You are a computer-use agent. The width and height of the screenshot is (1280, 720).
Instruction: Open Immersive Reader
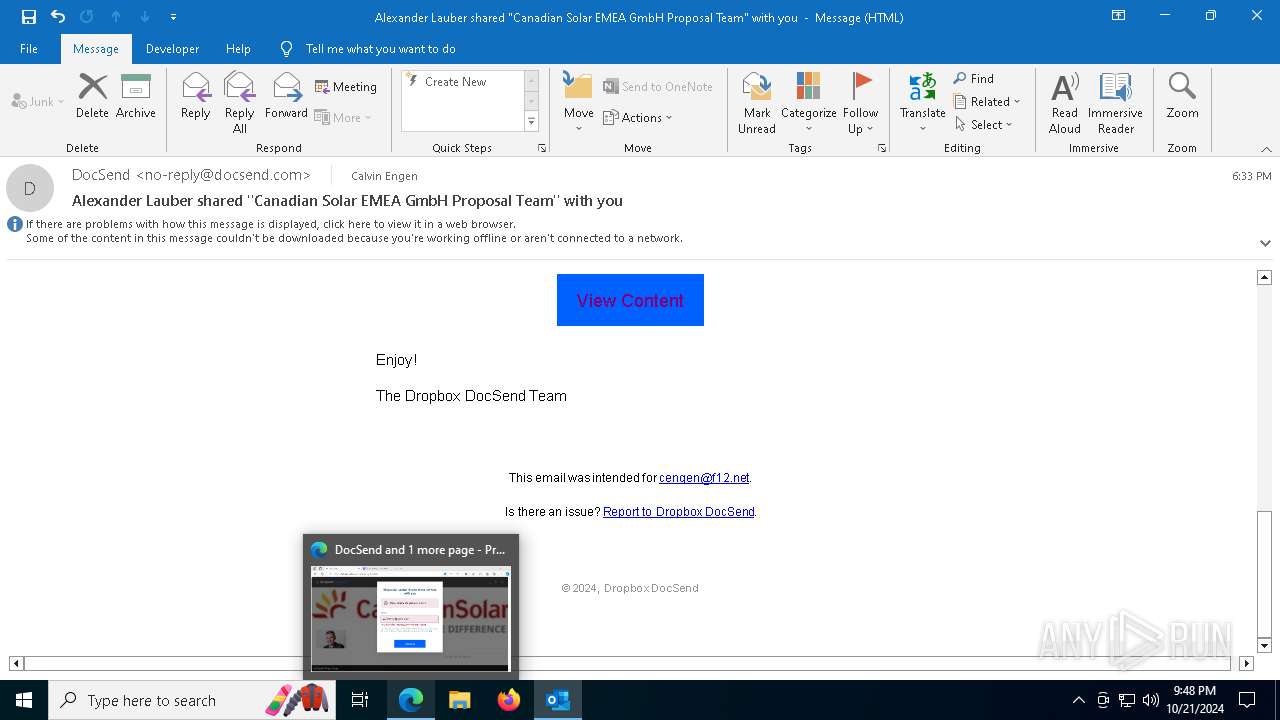pos(1115,103)
